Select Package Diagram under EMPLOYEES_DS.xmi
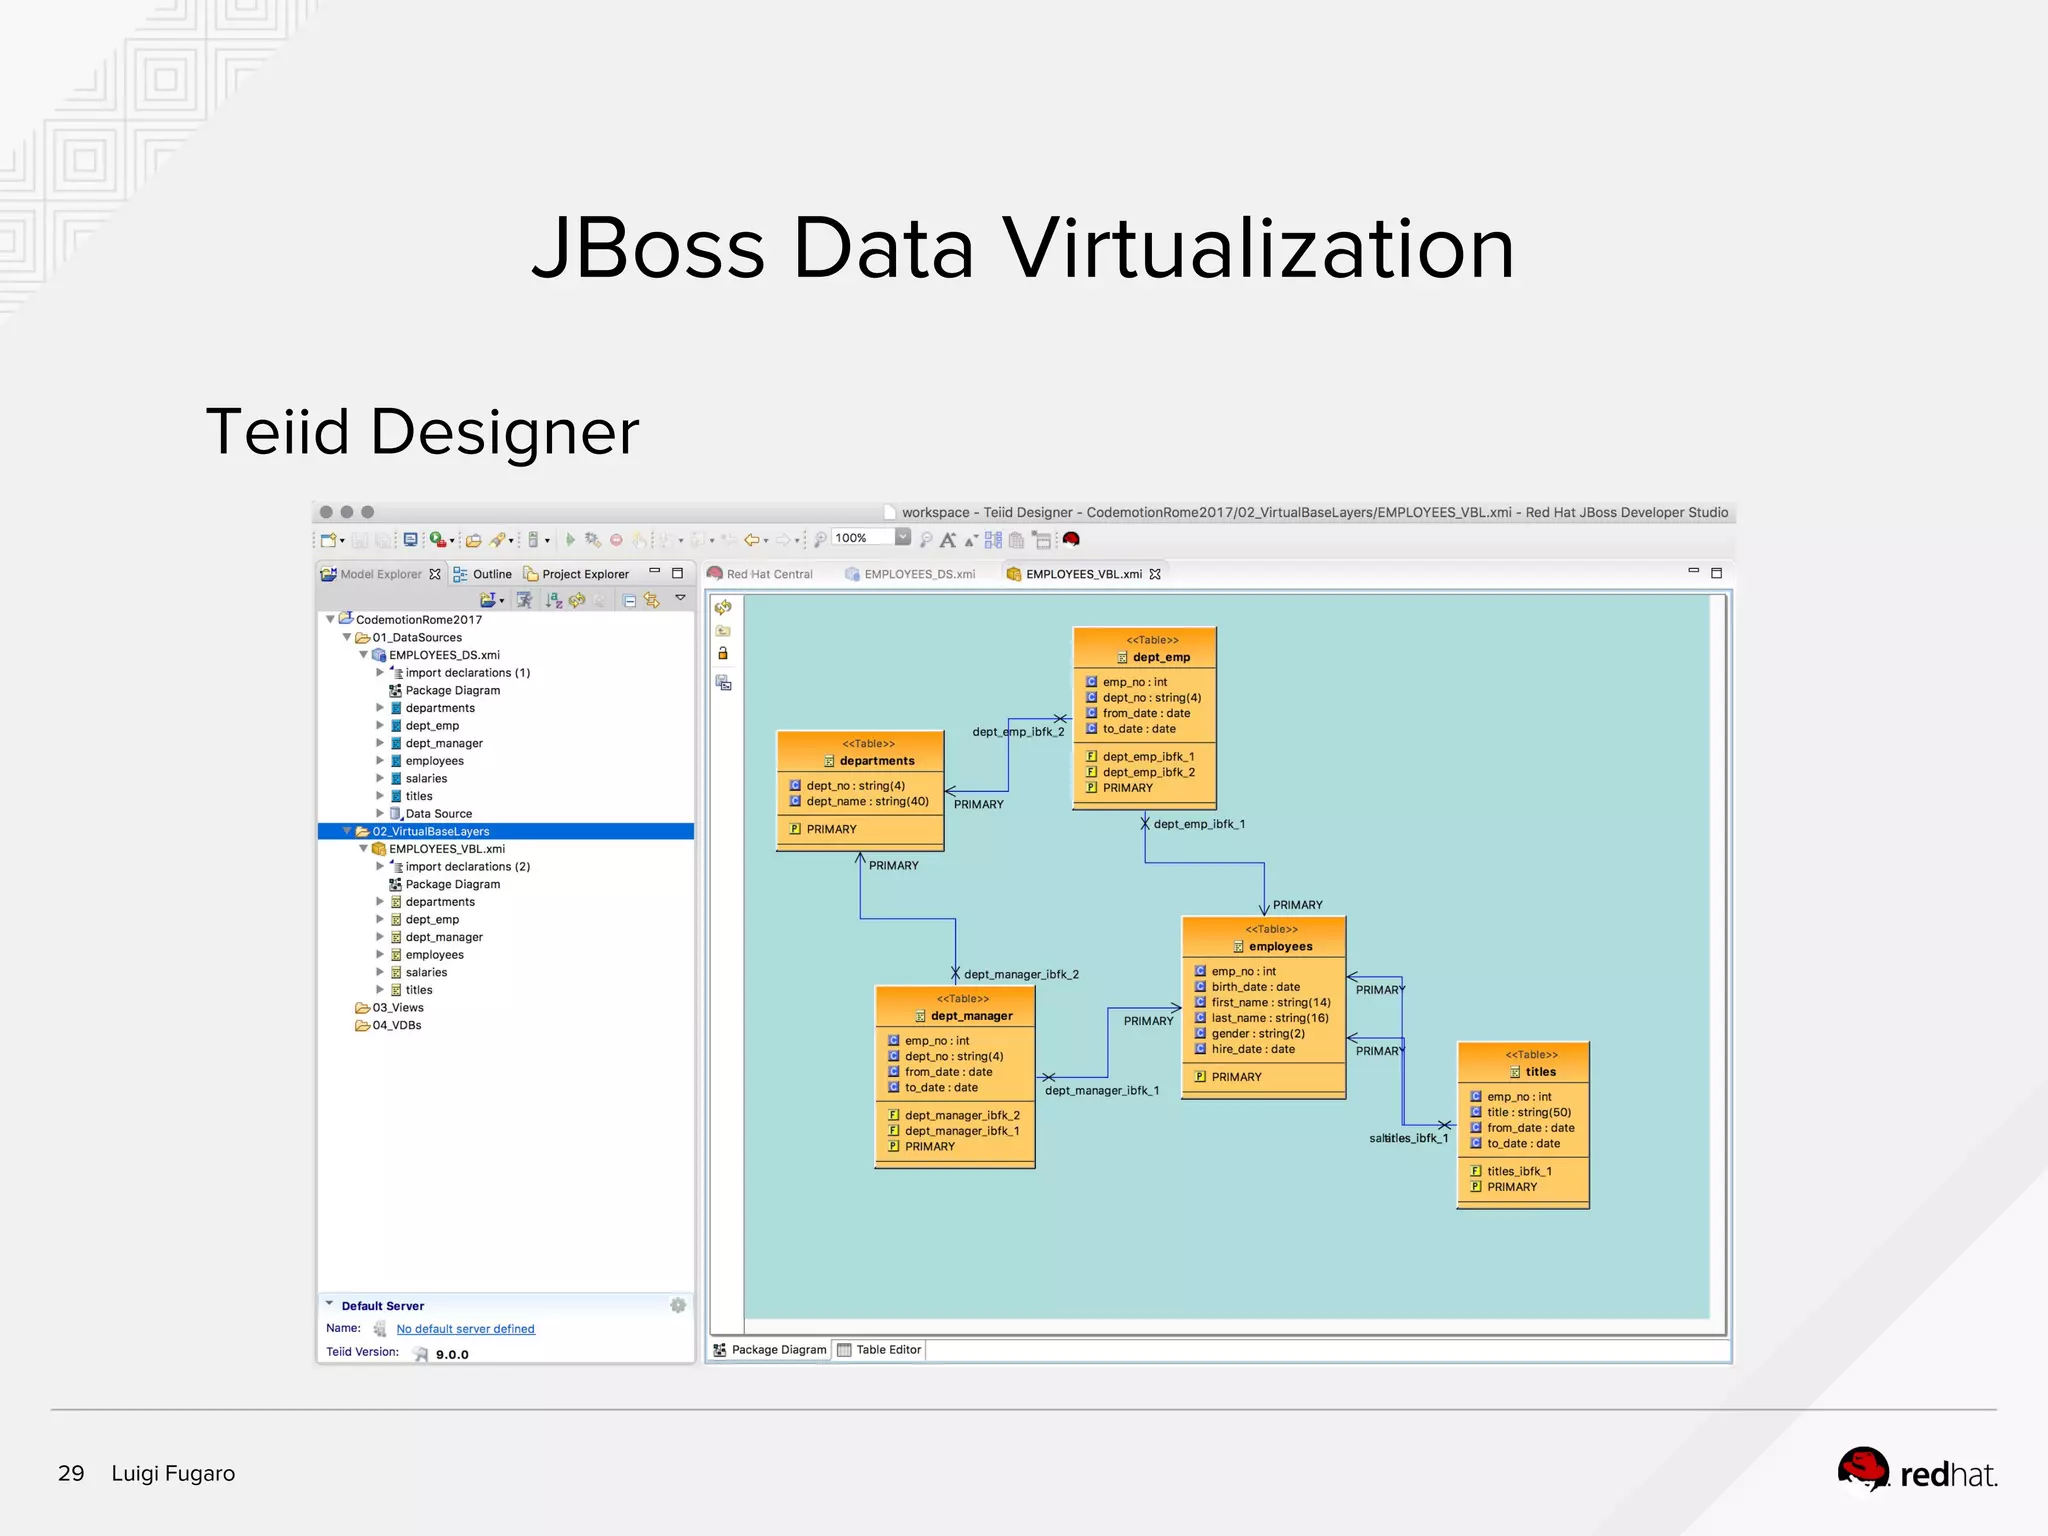 444,691
